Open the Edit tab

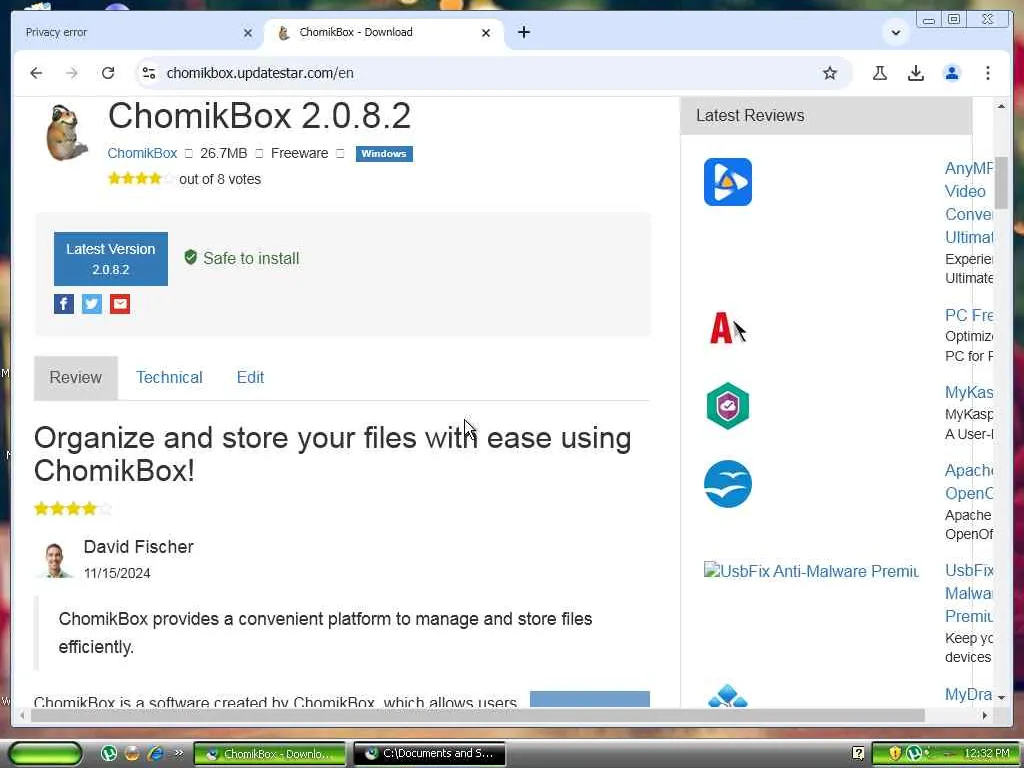(x=250, y=377)
